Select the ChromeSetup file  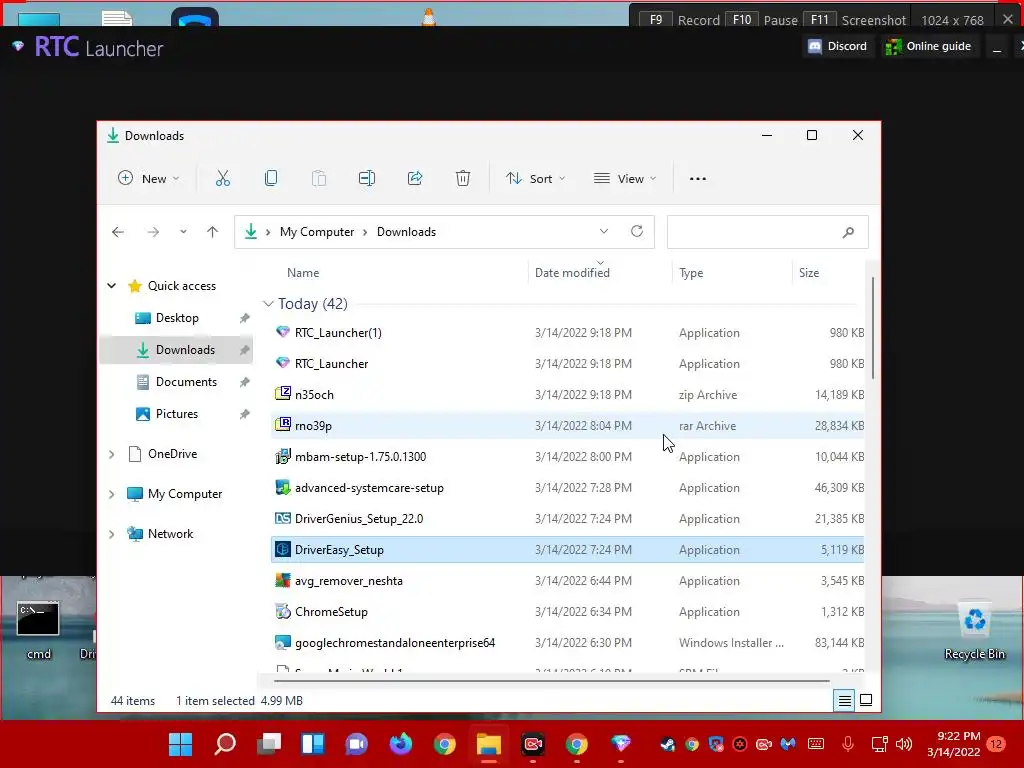point(568,612)
